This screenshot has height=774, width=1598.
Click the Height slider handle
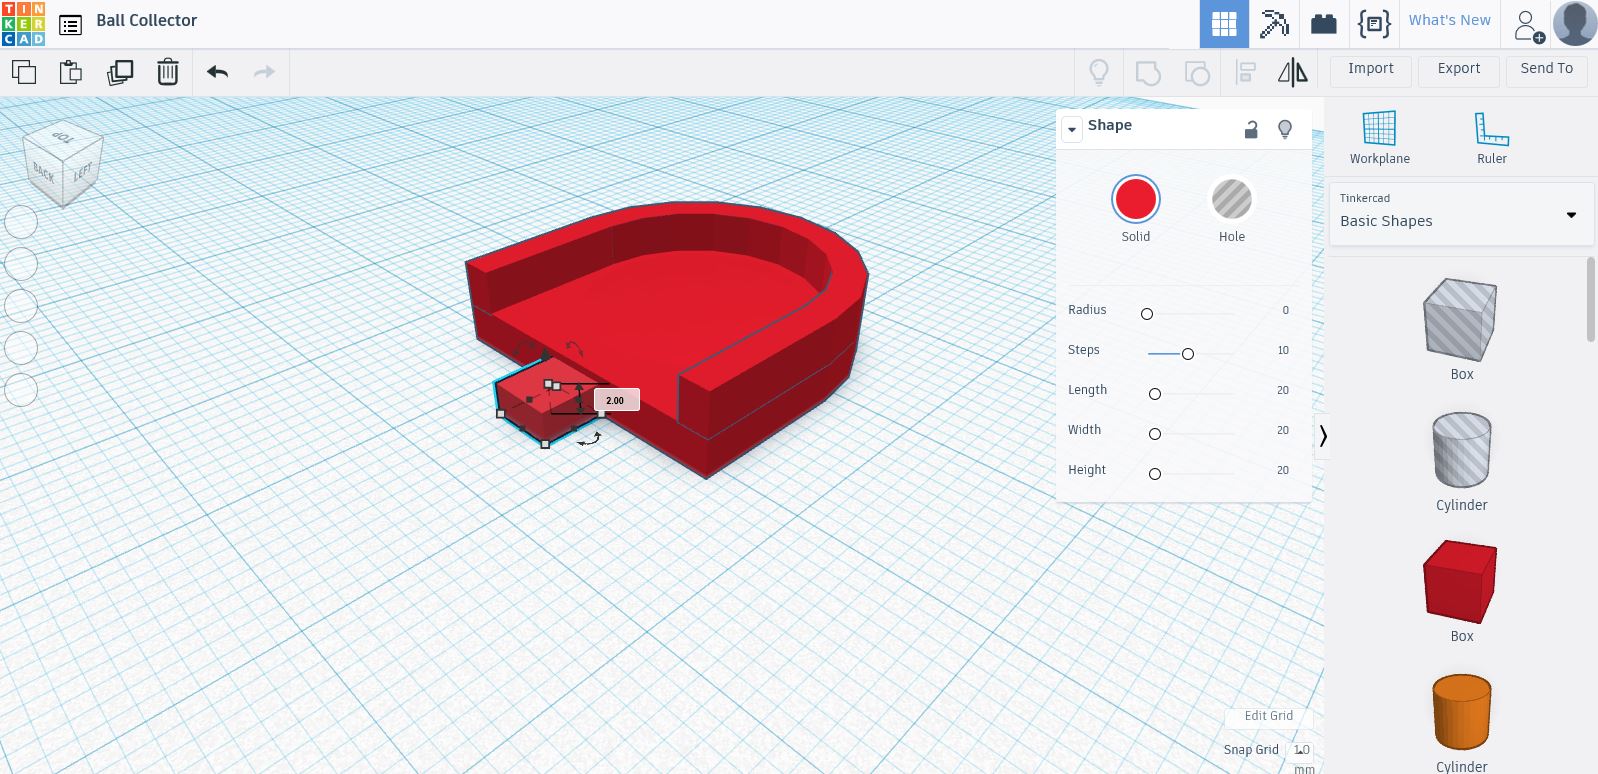1155,474
